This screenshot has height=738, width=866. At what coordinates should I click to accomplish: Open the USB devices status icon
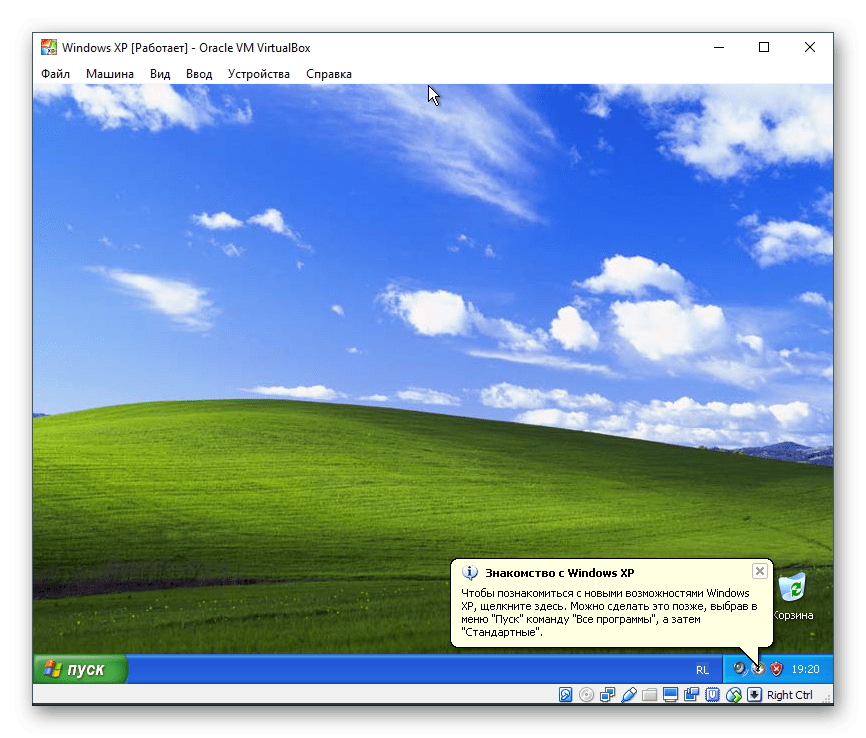[629, 695]
